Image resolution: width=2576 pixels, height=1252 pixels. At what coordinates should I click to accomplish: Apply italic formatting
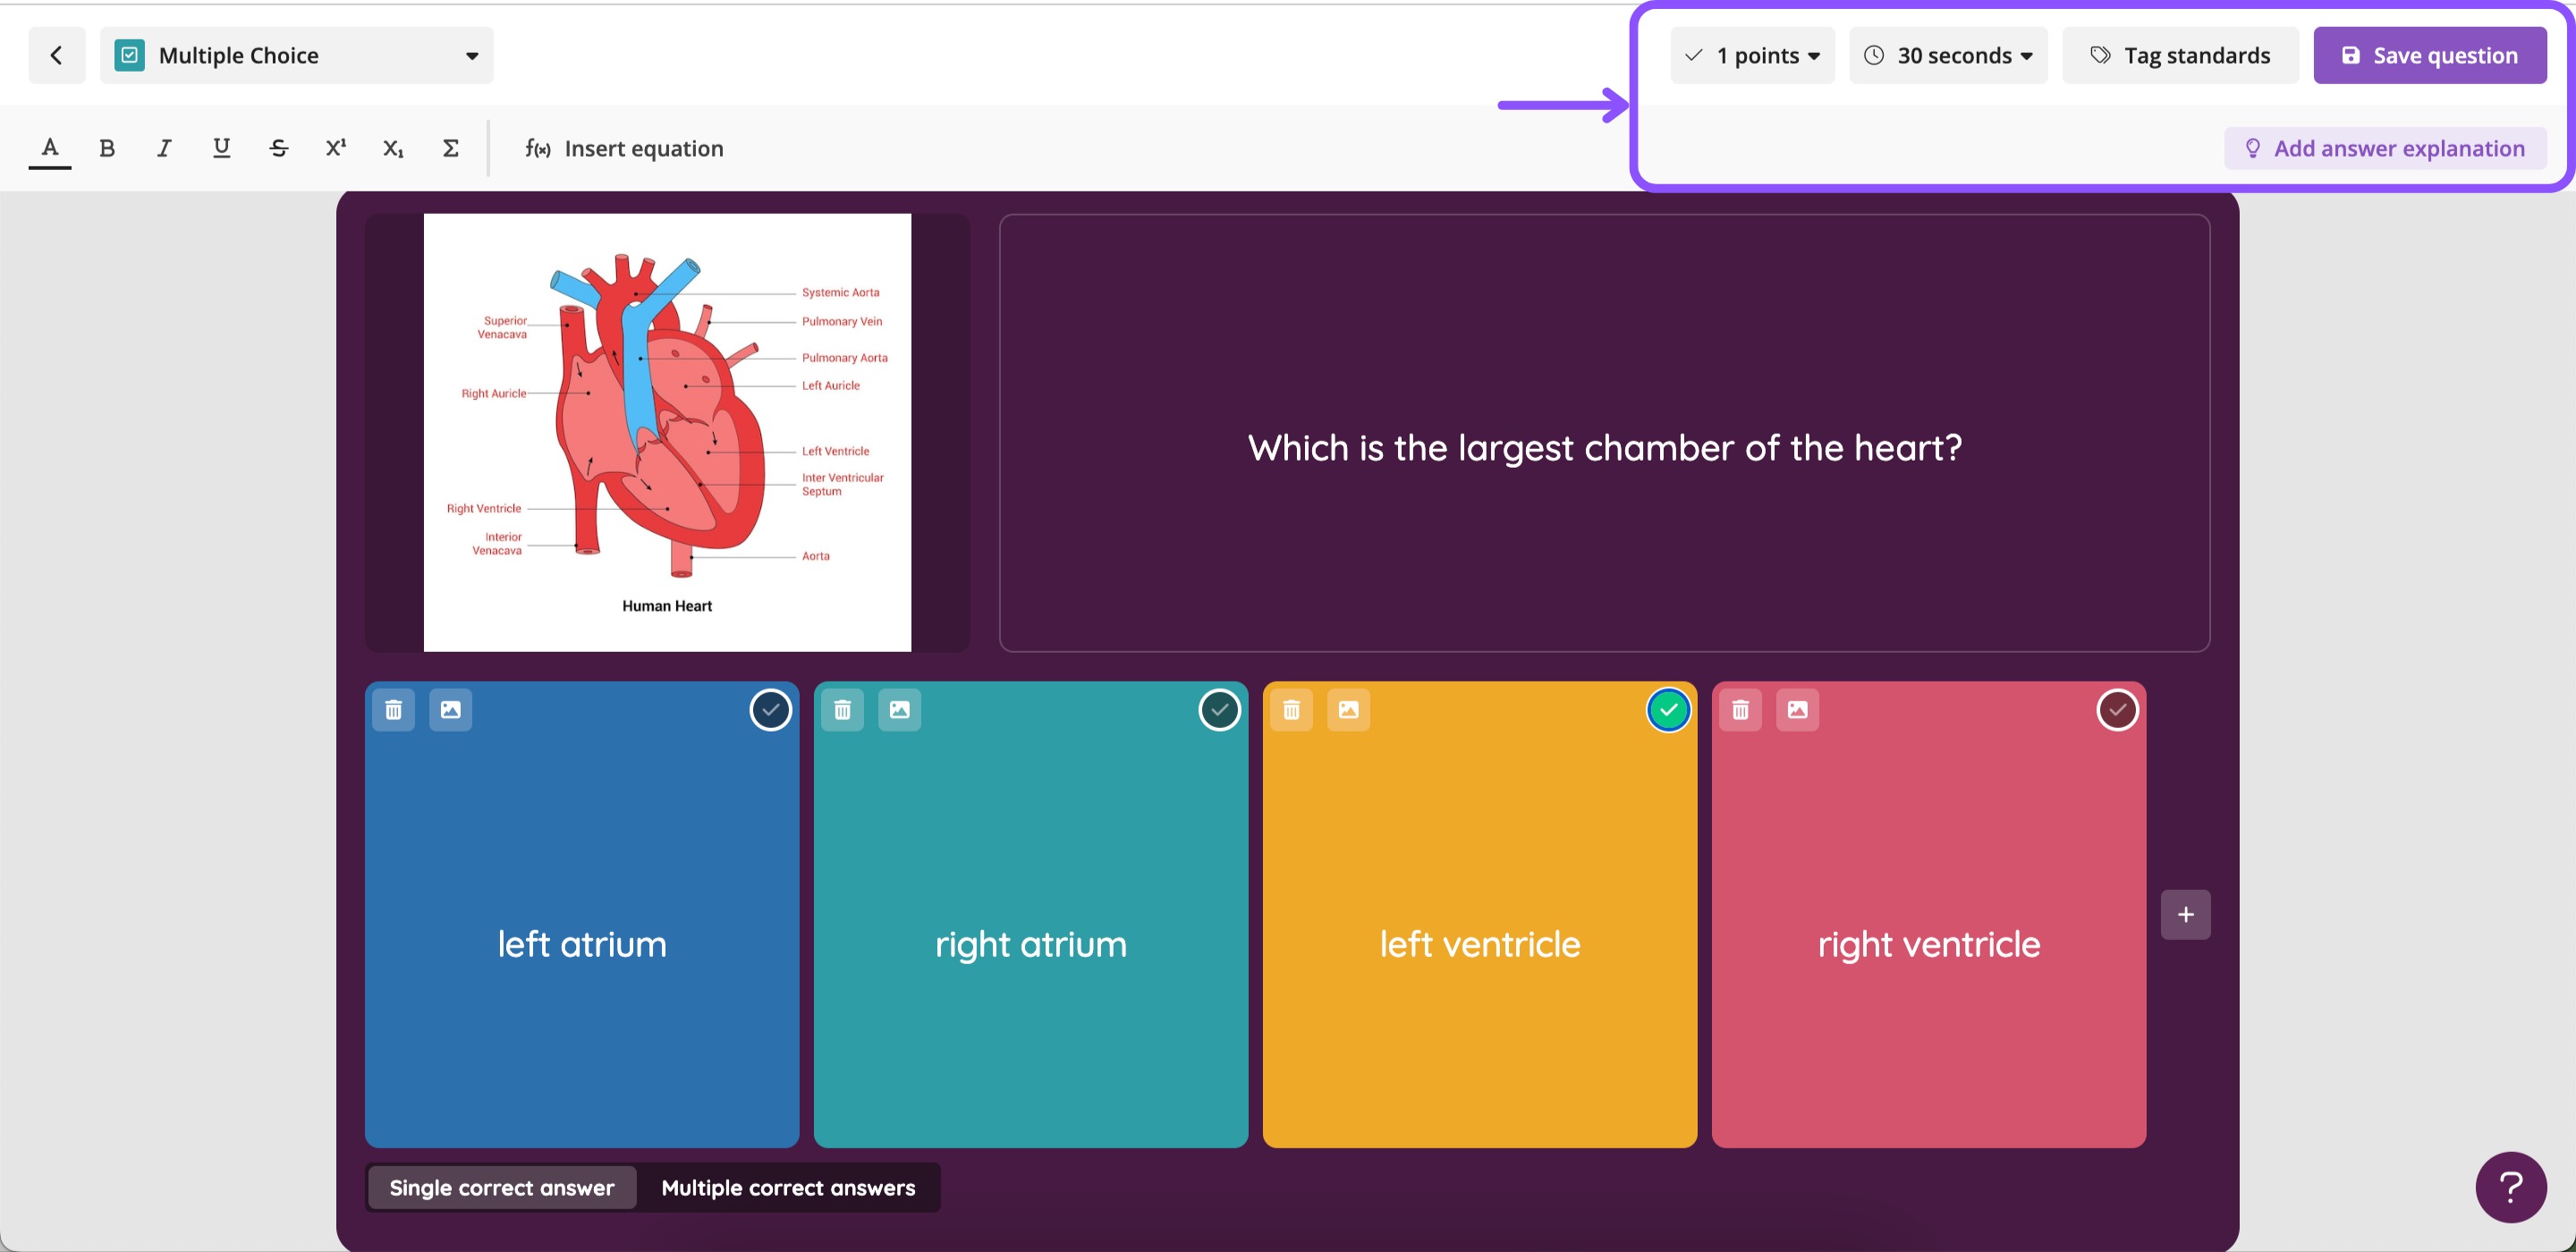point(164,148)
